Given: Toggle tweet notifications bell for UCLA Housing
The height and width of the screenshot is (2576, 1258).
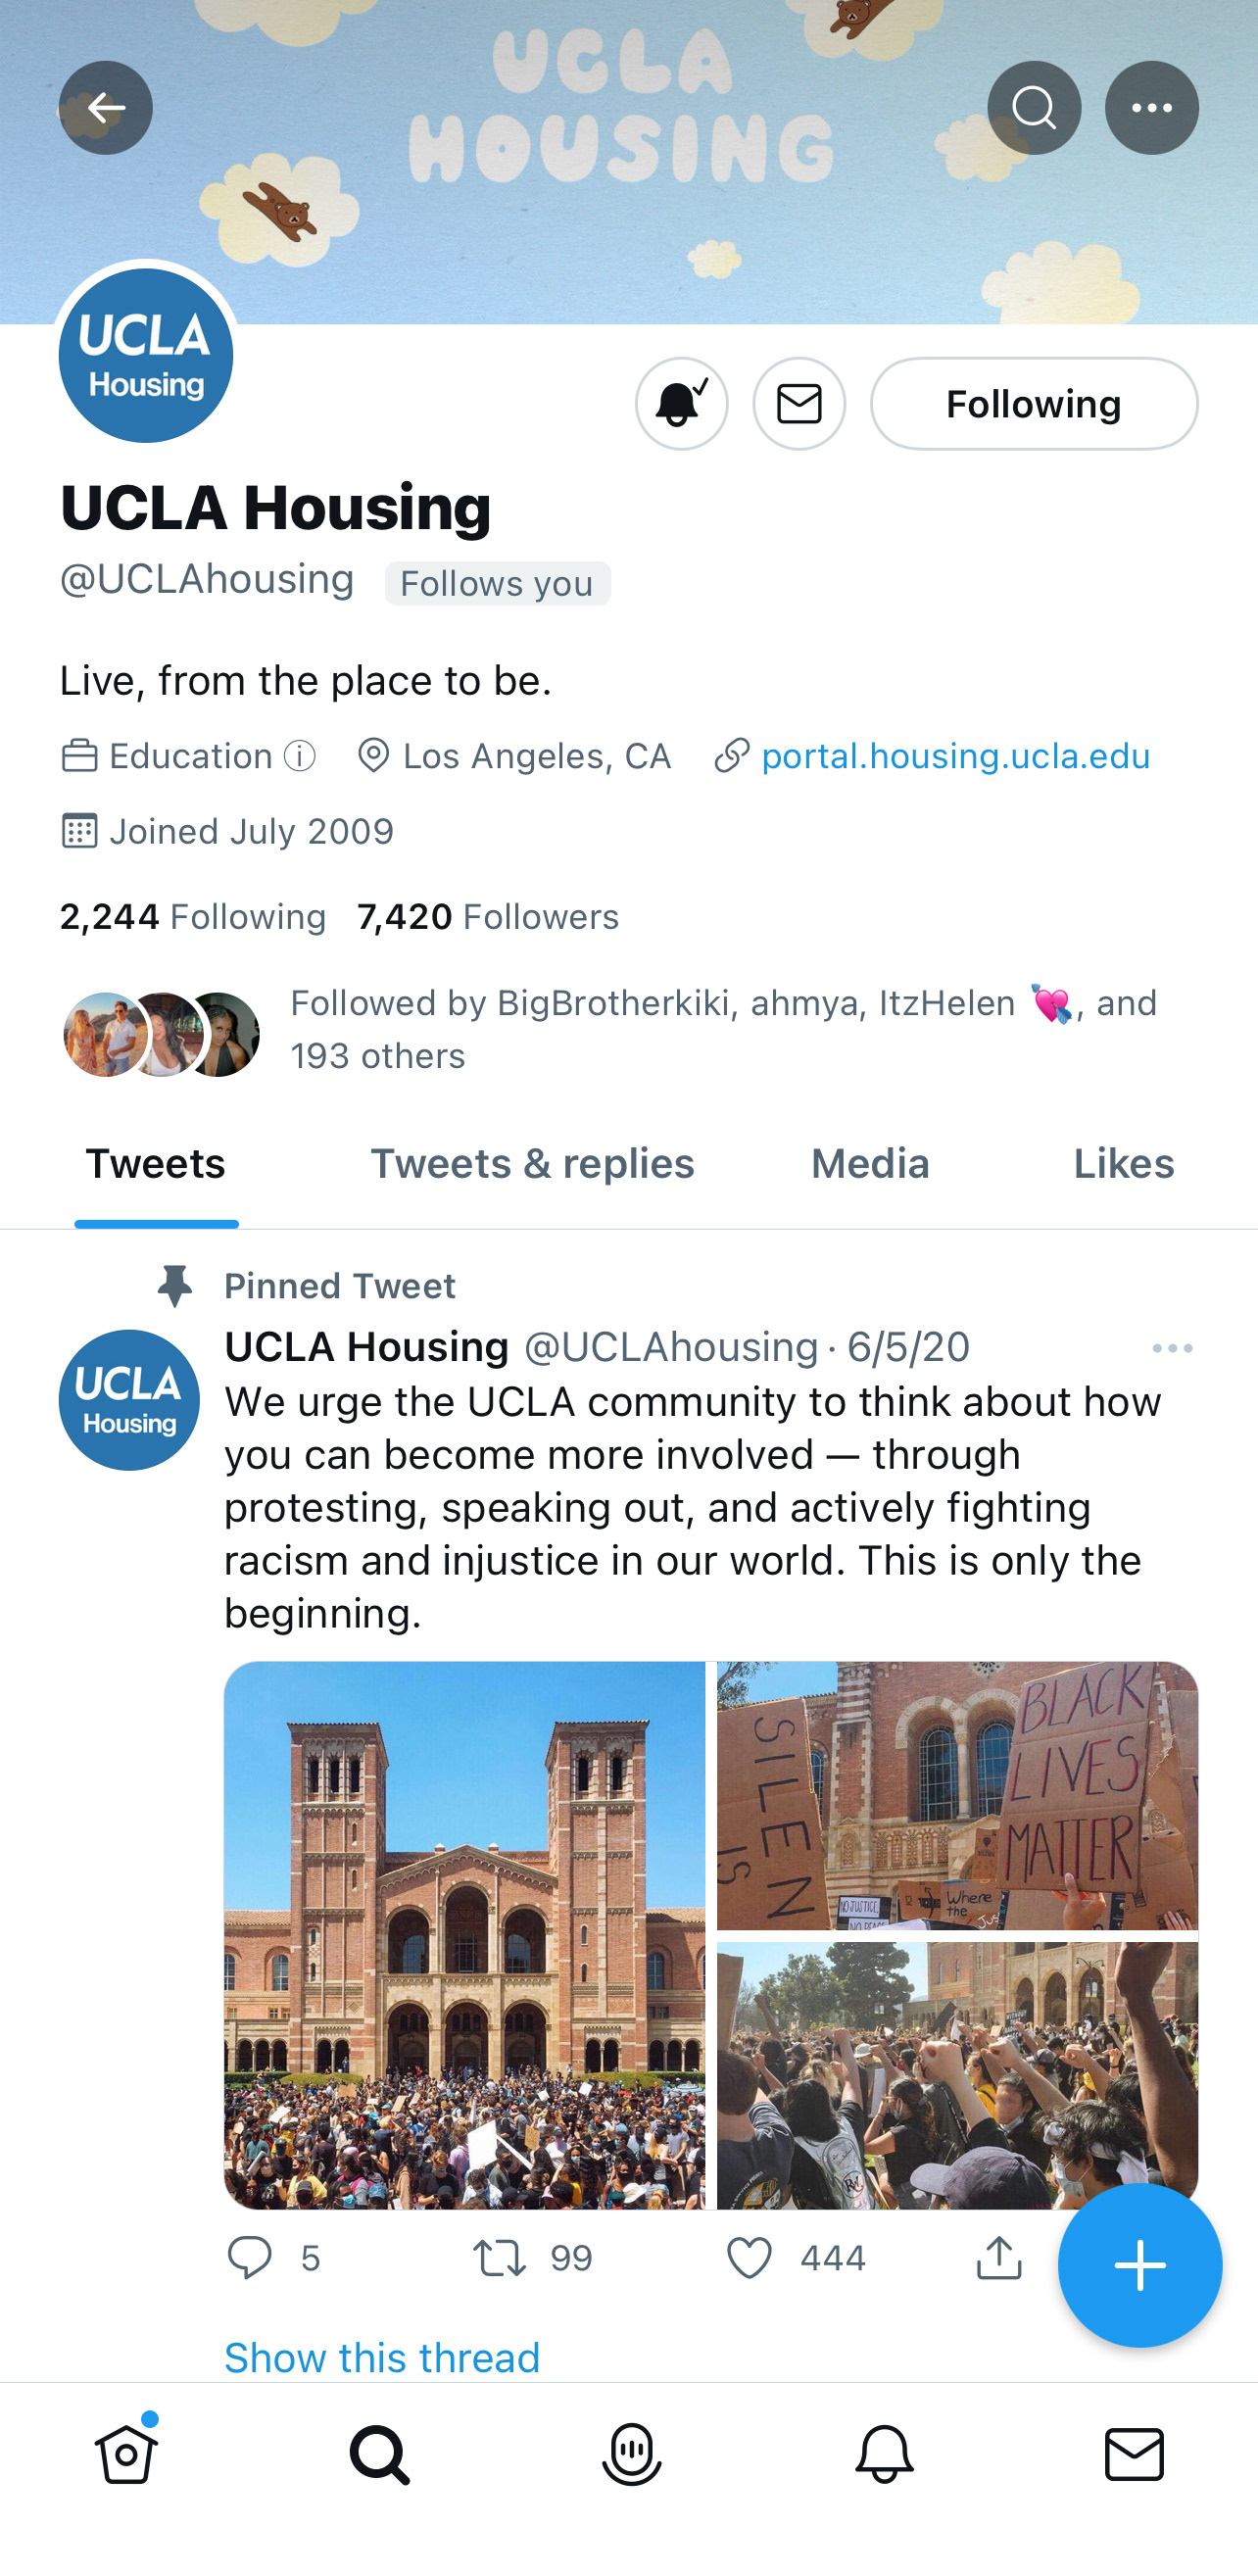Looking at the screenshot, I should (682, 404).
